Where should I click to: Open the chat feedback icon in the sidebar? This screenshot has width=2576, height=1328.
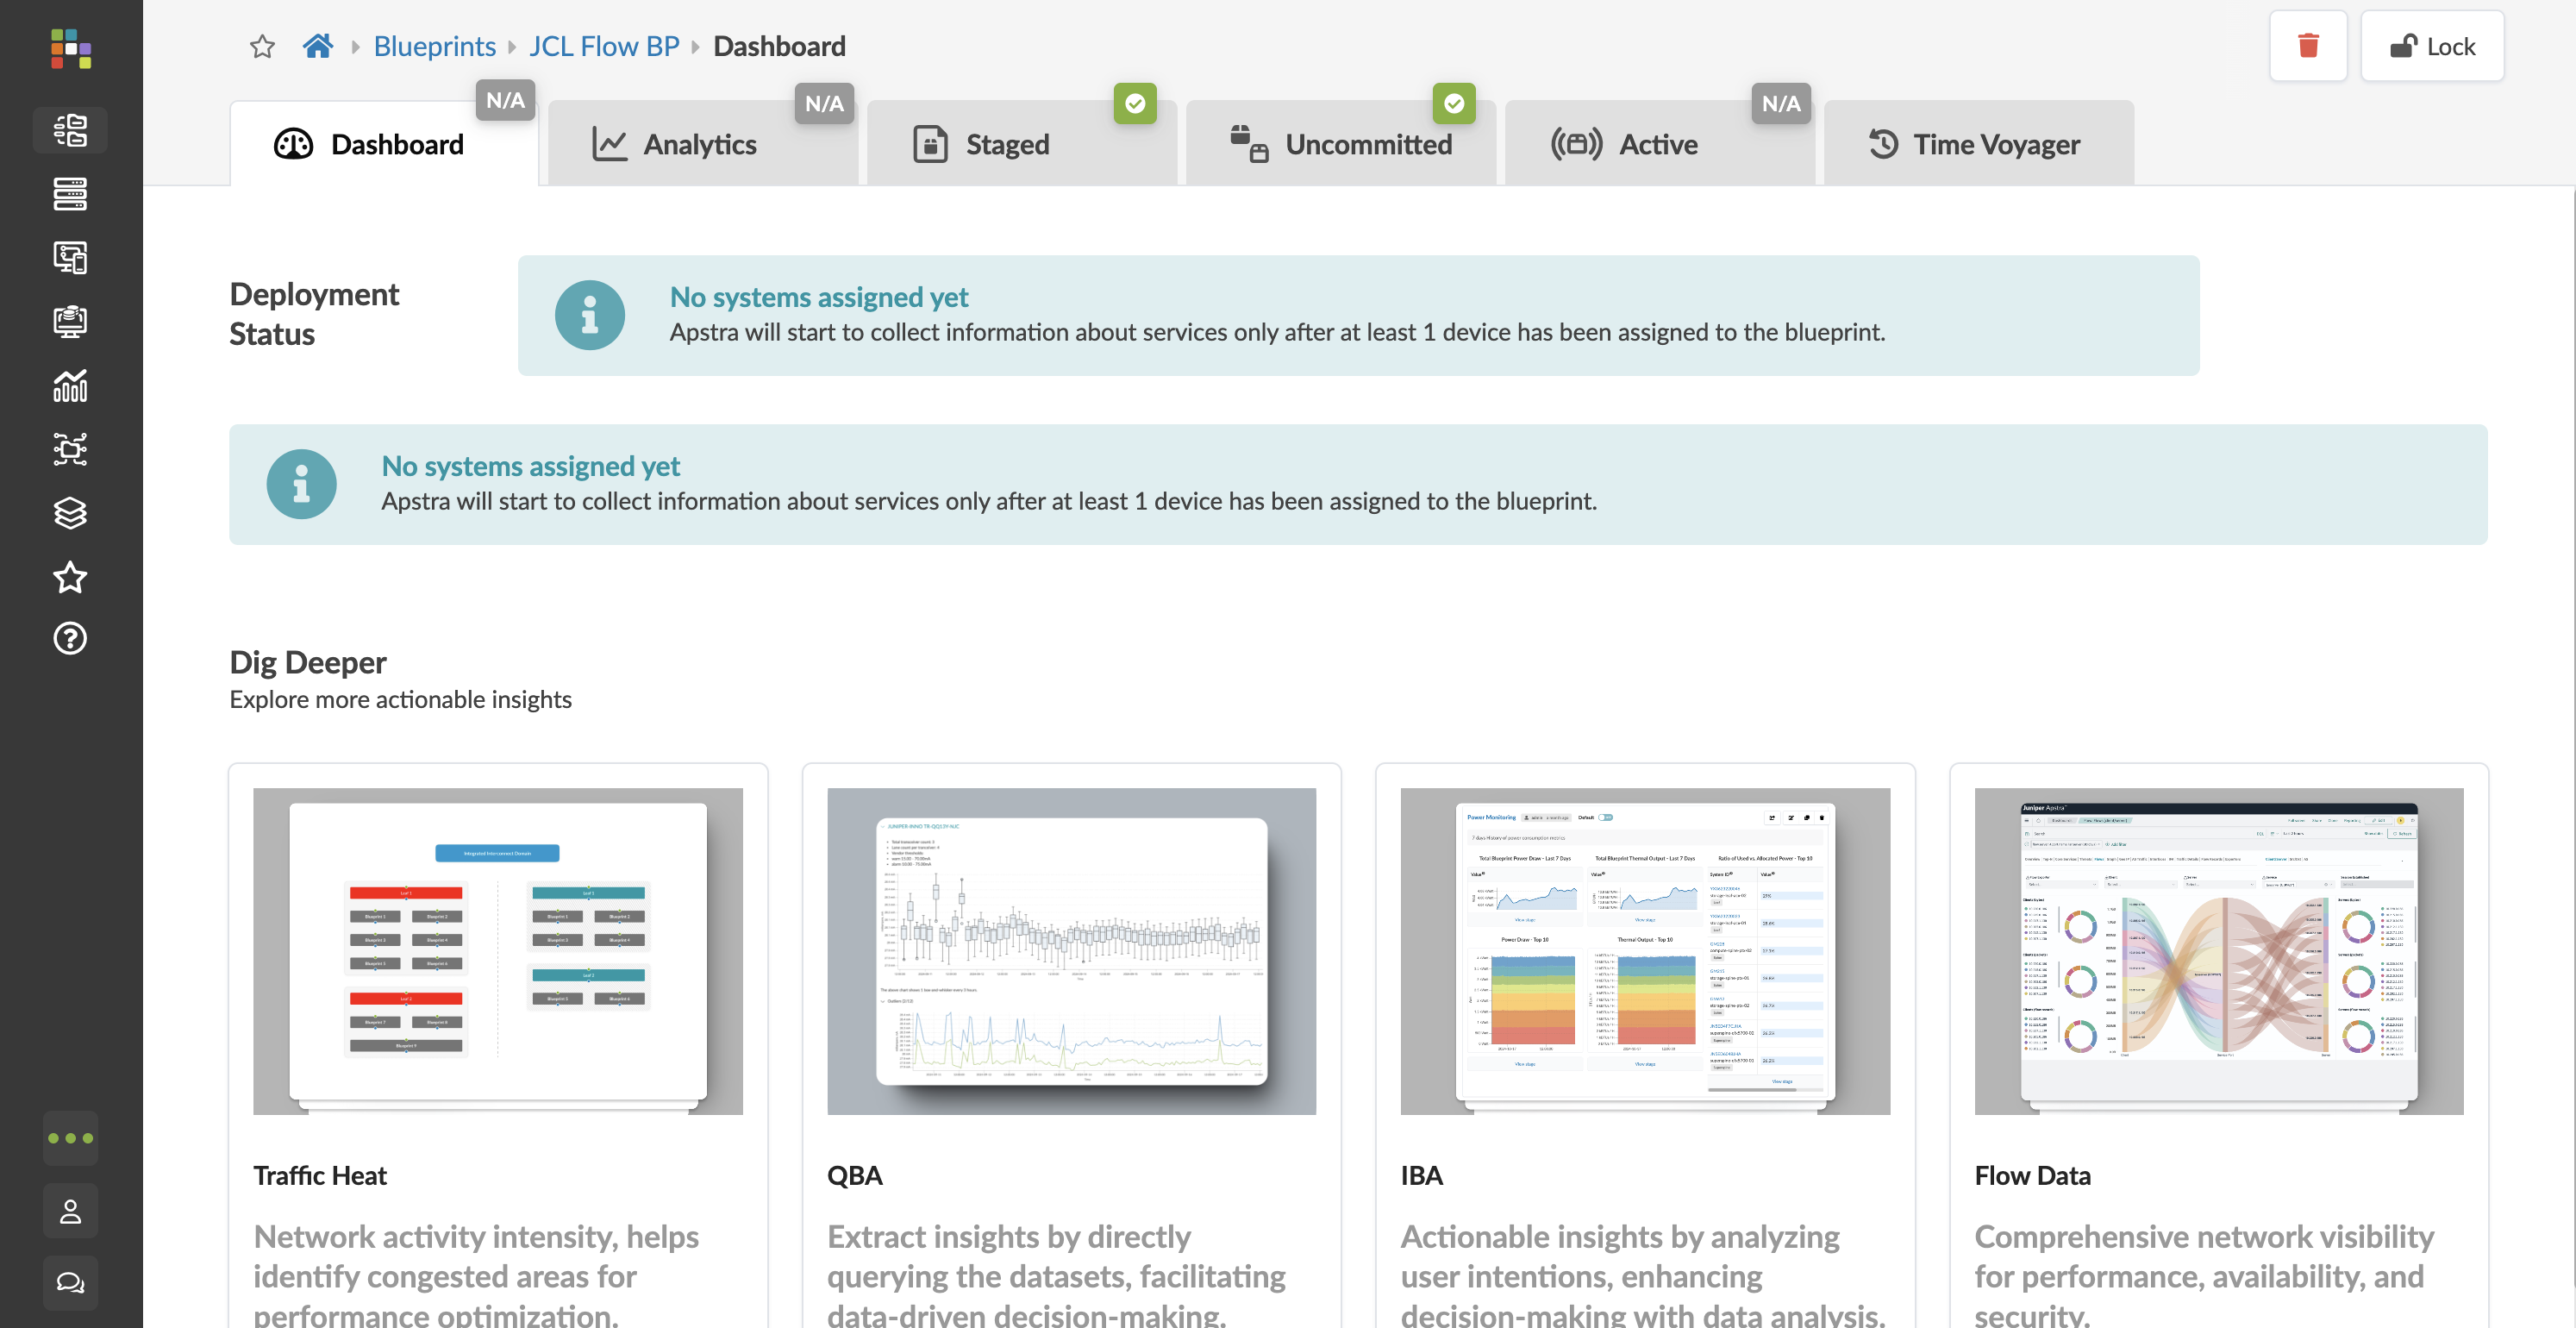70,1282
